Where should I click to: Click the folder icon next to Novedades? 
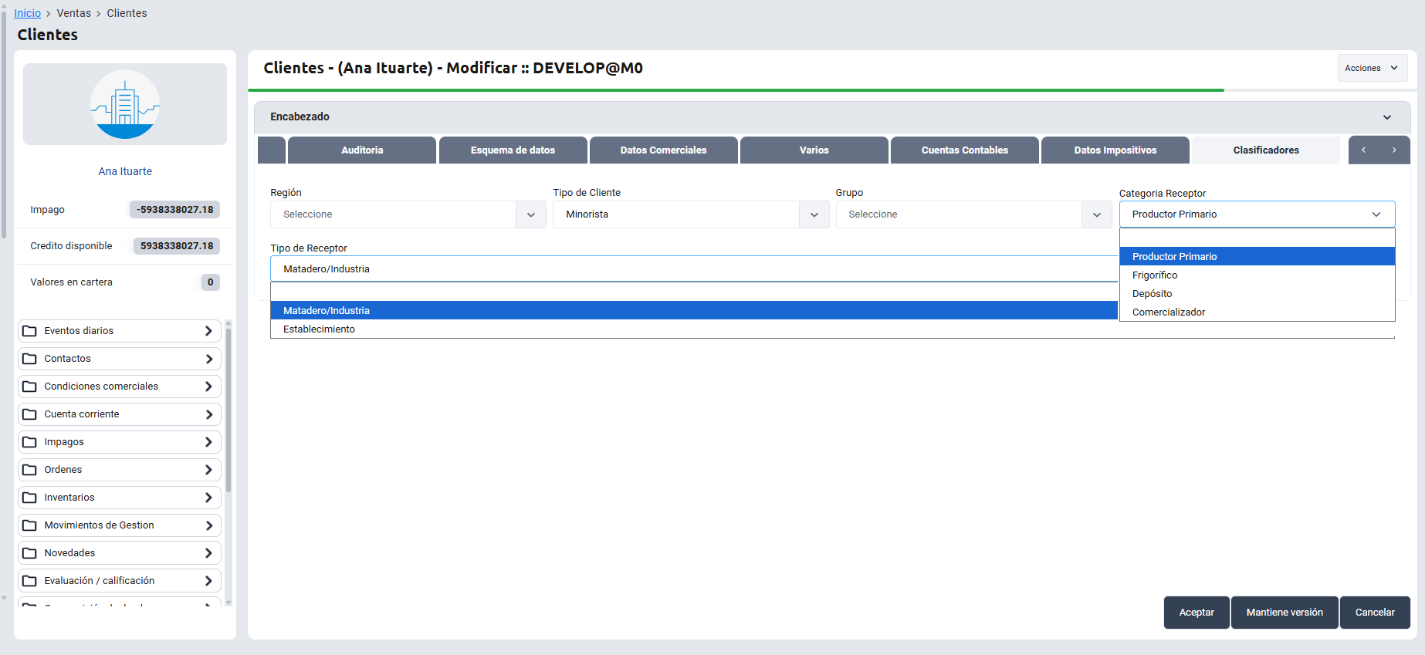30,553
